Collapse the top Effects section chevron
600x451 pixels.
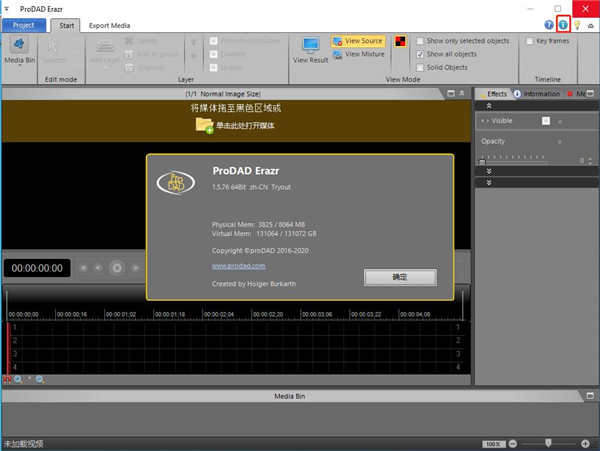[x=487, y=105]
